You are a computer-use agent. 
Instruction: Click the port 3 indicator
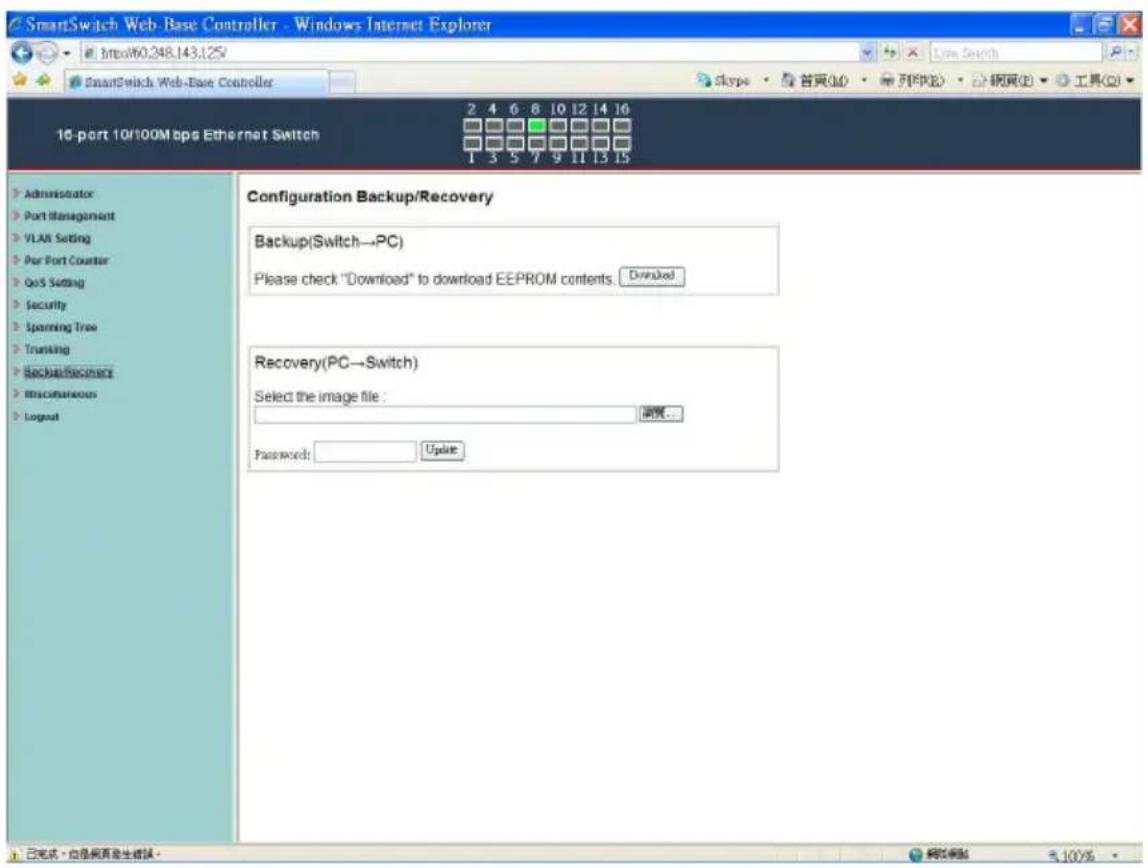pyautogui.click(x=493, y=143)
